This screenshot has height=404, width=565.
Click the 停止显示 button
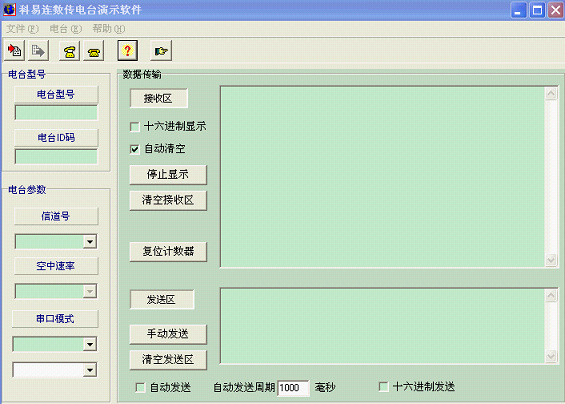pos(168,175)
